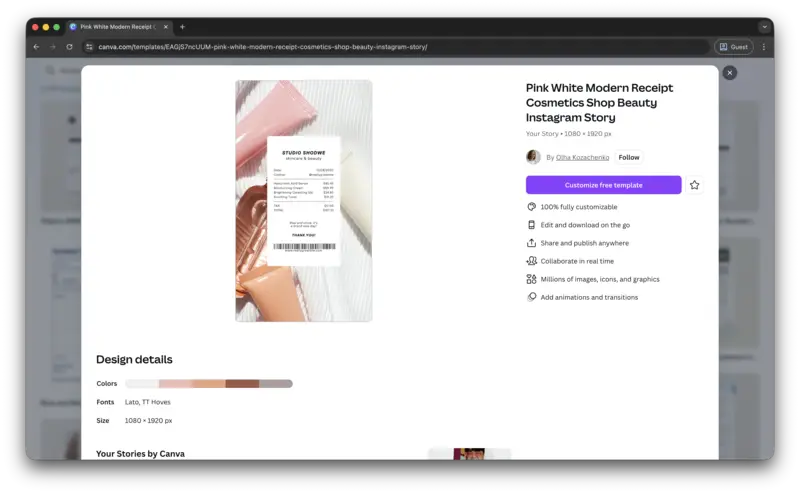The width and height of the screenshot is (800, 494).
Task: Click 100% fully customizable text
Action: tap(579, 207)
